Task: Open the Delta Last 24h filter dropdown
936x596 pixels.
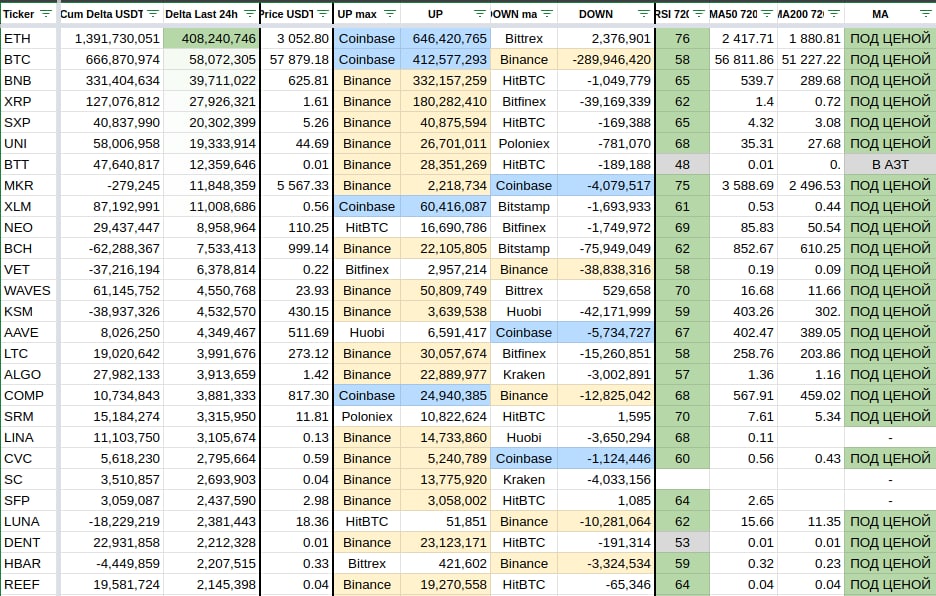Action: tap(250, 14)
